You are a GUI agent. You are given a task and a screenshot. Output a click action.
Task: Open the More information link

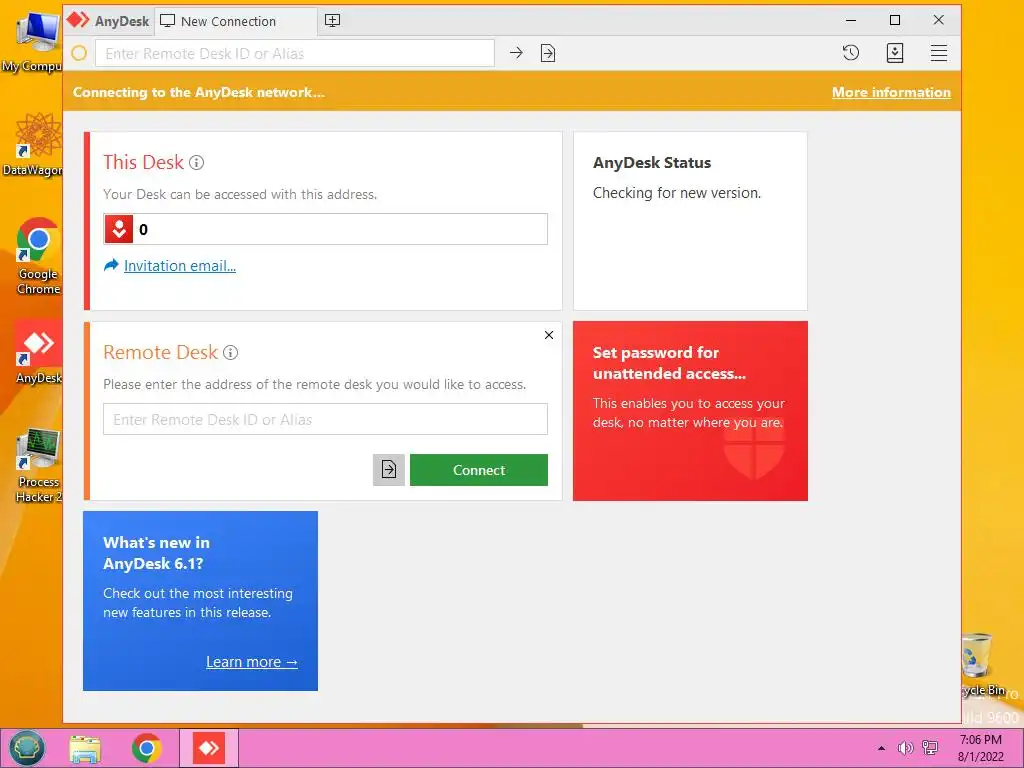891,92
